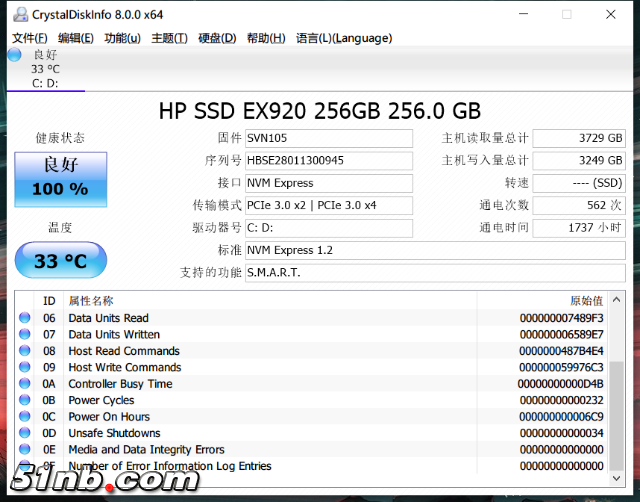Select the Unsafe Shutdowns row
The image size is (640, 502).
pyautogui.click(x=311, y=433)
